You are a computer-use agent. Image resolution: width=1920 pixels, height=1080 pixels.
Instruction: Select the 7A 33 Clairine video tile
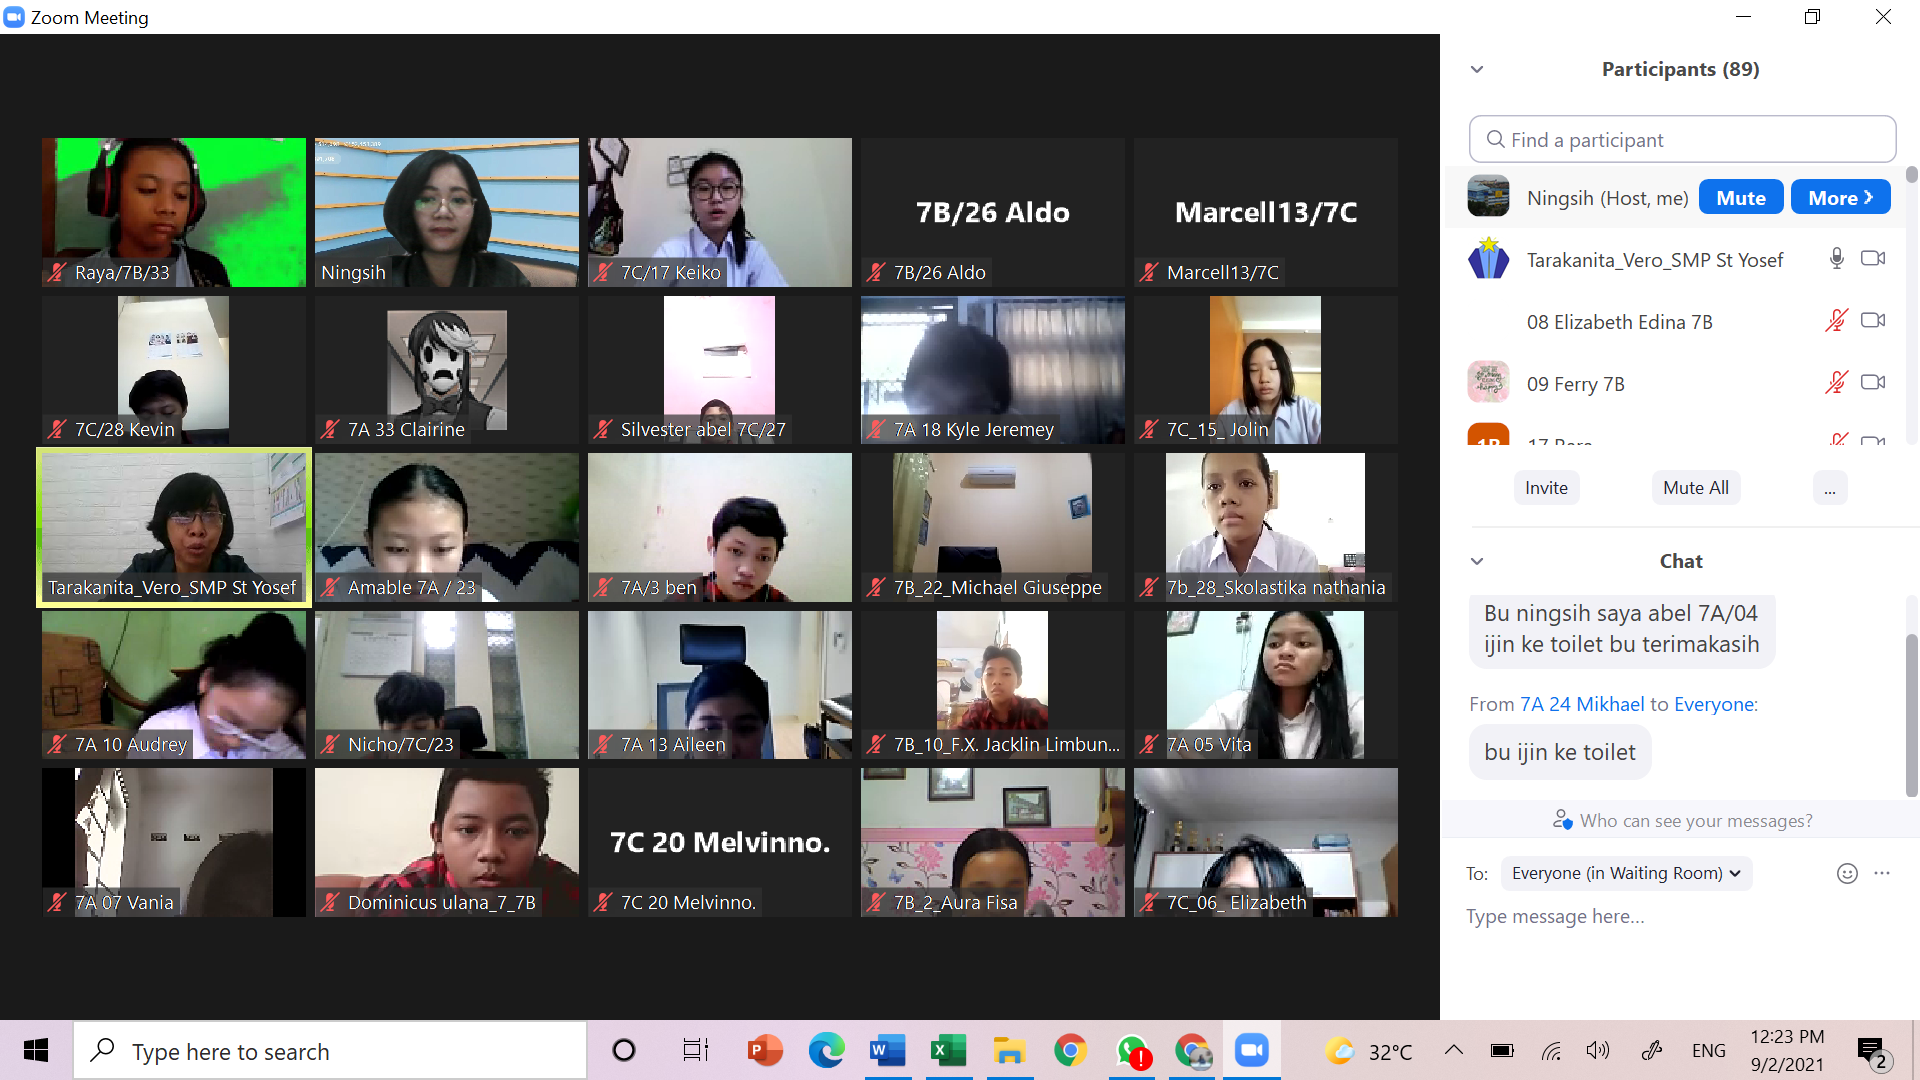point(447,370)
